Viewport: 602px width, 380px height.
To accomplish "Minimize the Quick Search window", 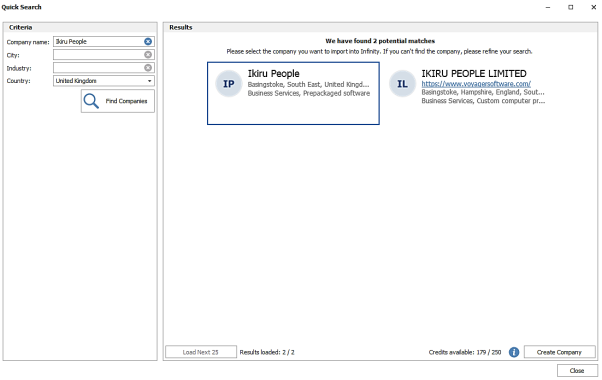I will (x=548, y=7).
